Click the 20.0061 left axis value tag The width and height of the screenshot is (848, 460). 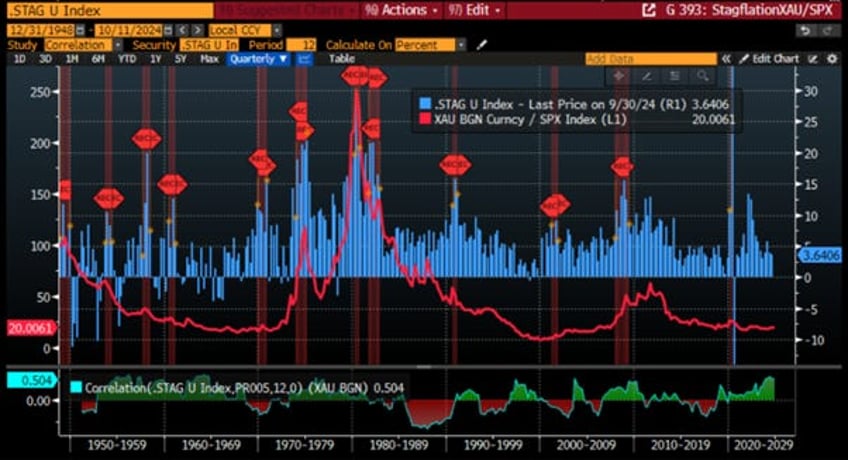pyautogui.click(x=31, y=328)
